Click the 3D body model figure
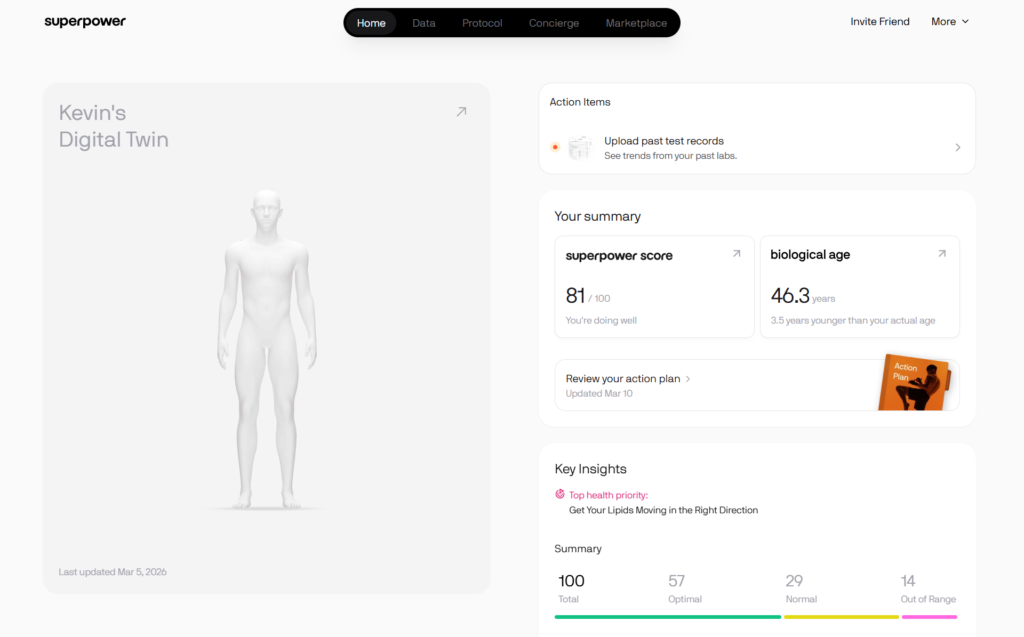1024x637 pixels. tap(266, 350)
